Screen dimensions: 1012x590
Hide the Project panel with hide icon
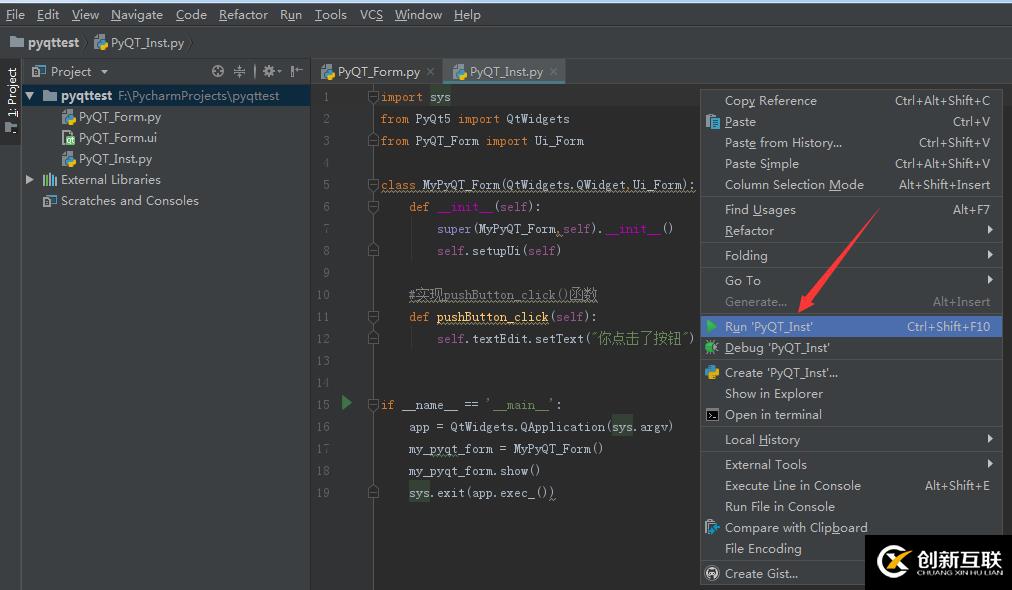pos(296,71)
